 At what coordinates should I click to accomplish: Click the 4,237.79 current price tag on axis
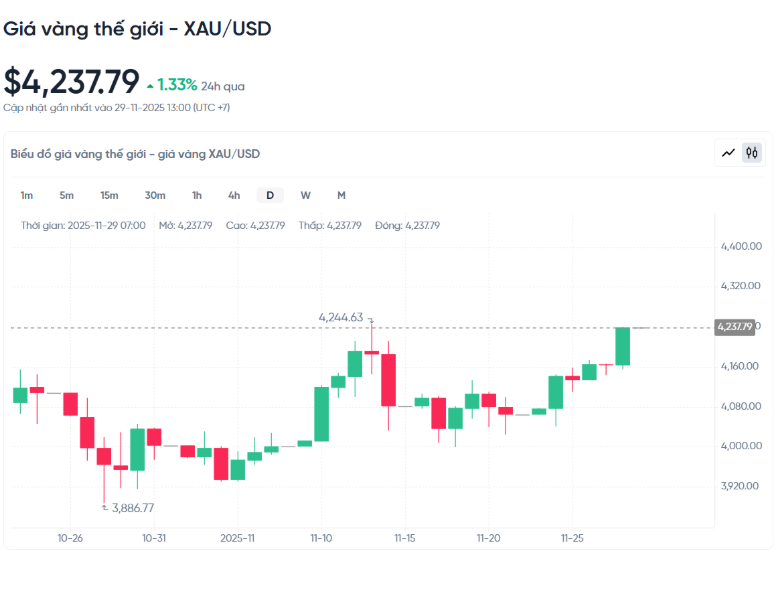click(x=734, y=326)
